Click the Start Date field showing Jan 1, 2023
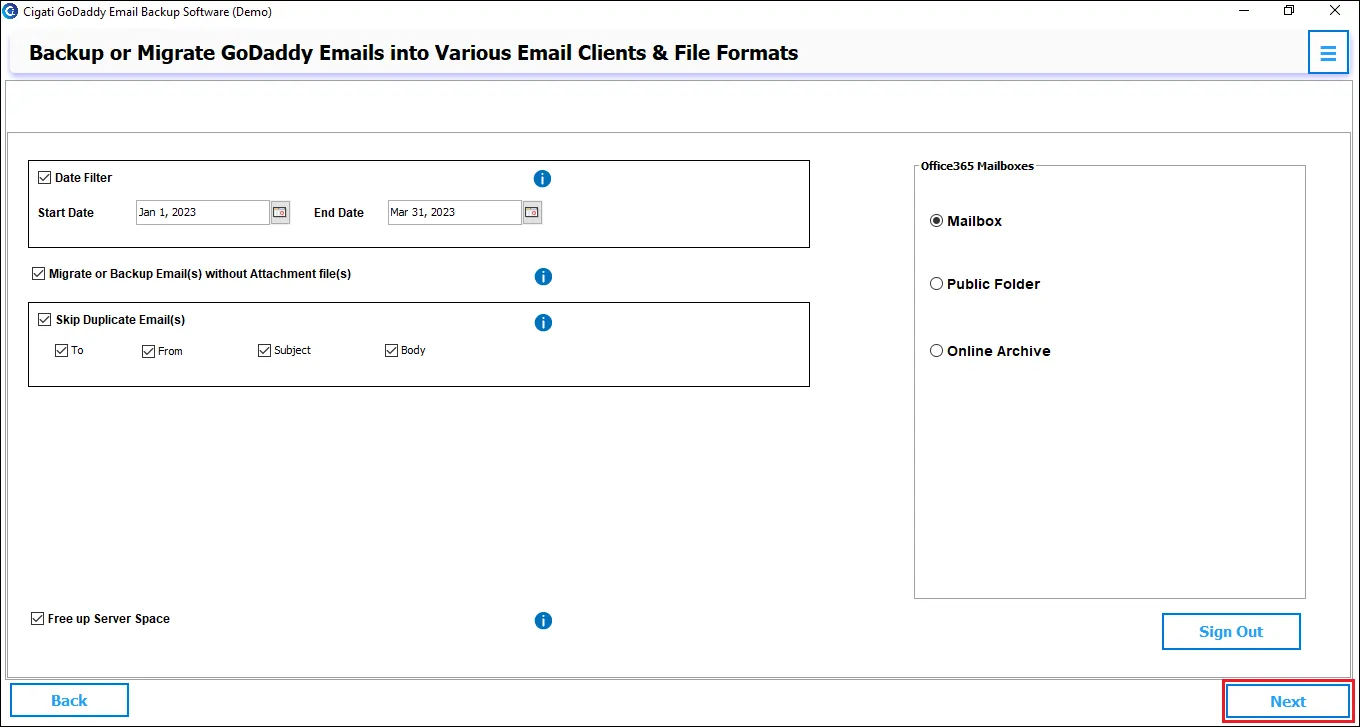 click(203, 212)
